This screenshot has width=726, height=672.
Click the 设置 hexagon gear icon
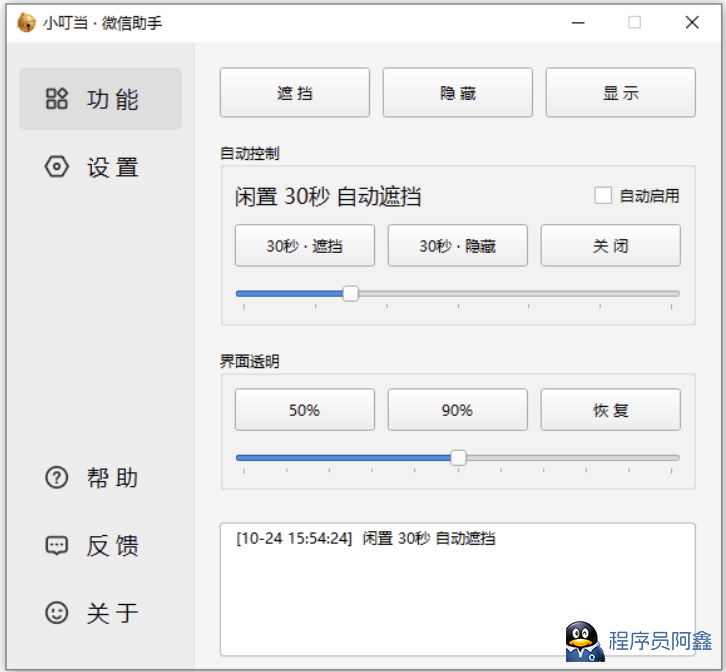click(x=57, y=167)
